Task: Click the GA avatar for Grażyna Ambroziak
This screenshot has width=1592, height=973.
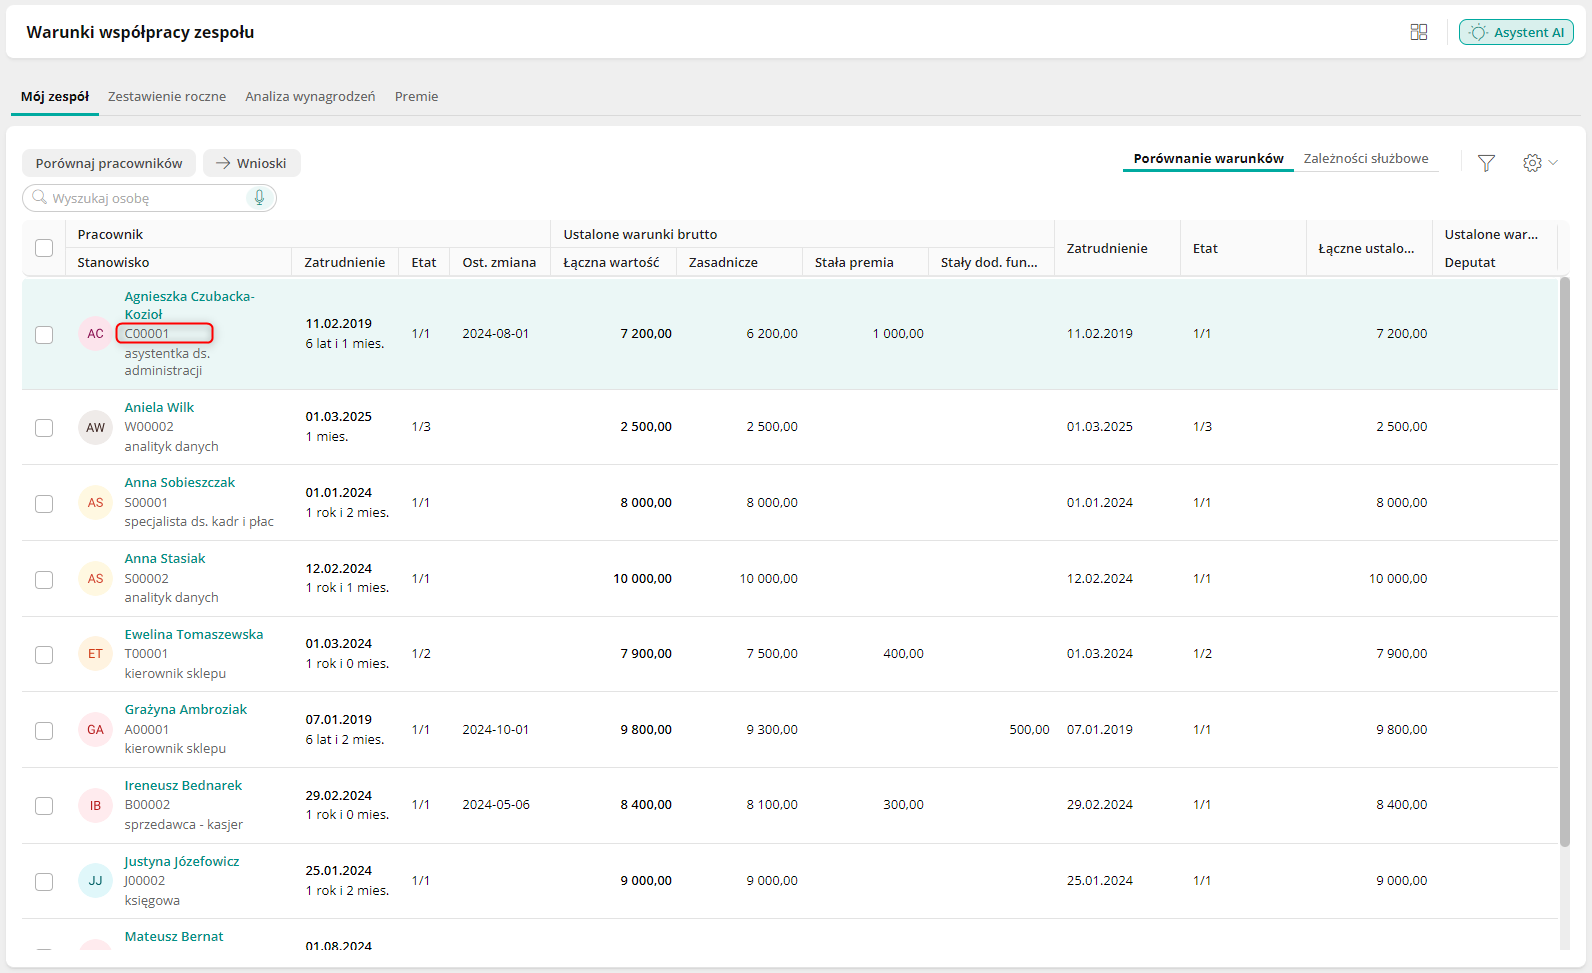Action: (x=95, y=730)
